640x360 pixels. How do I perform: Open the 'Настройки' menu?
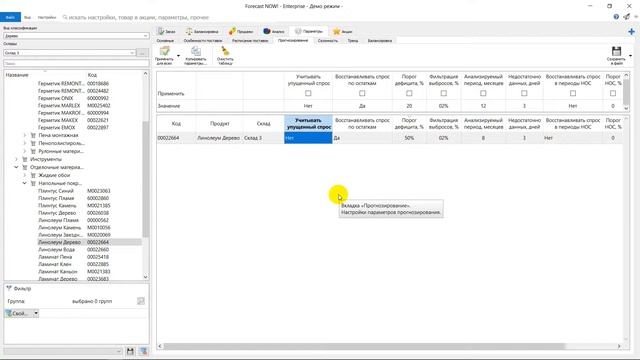coord(47,17)
